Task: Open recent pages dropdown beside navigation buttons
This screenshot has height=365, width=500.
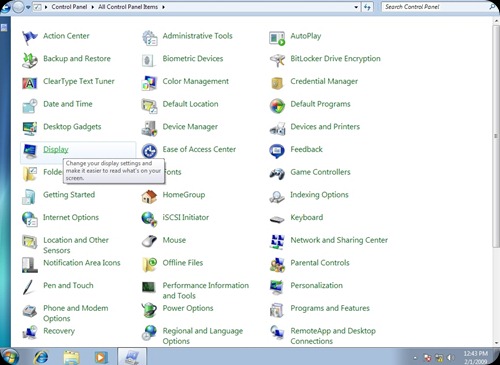Action: coord(28,7)
